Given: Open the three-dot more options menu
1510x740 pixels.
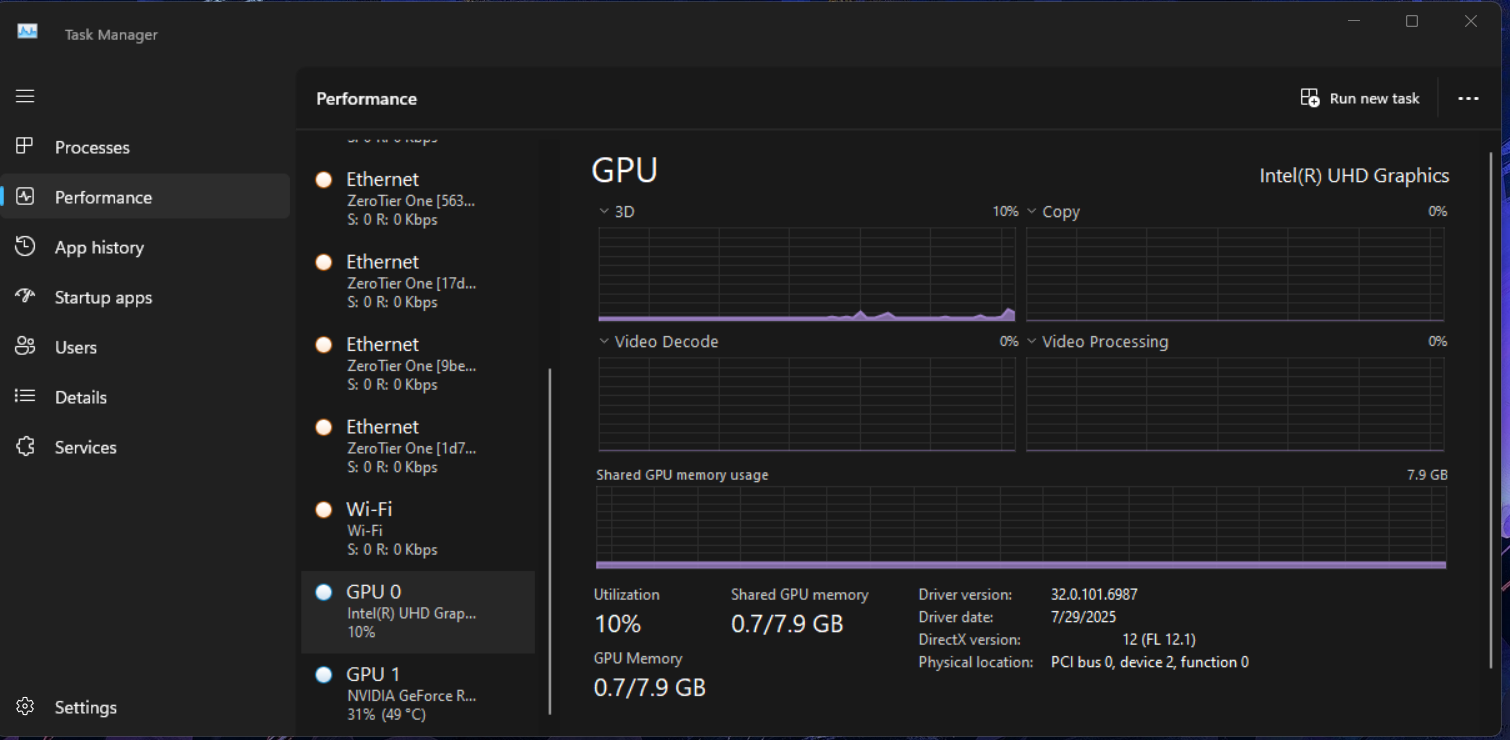Looking at the screenshot, I should pos(1468,98).
